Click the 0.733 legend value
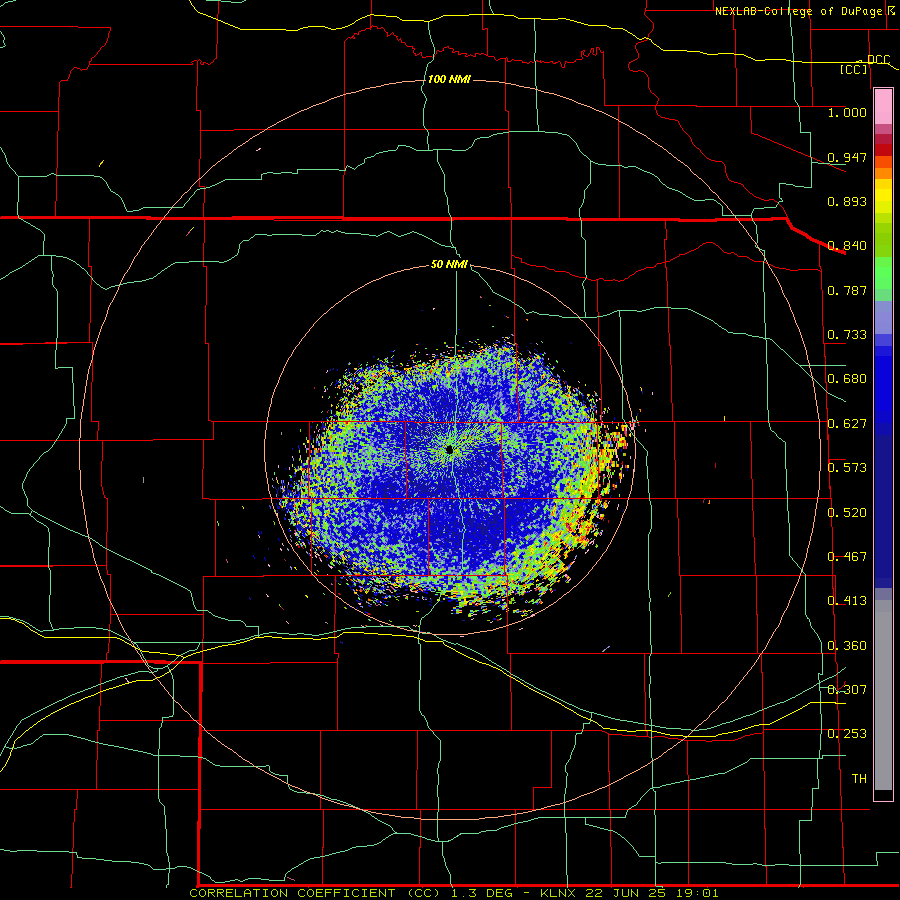Viewport: 900px width, 900px height. [847, 335]
